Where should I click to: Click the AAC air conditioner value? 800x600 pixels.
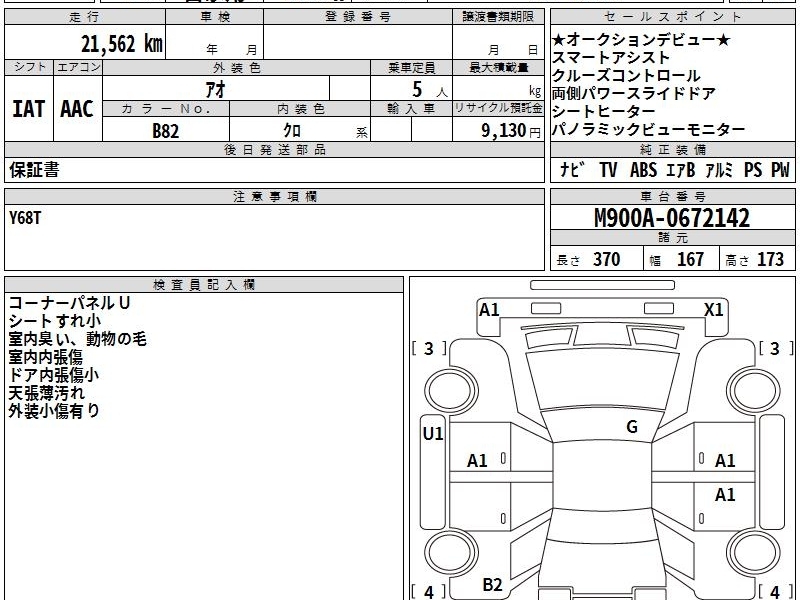click(77, 109)
